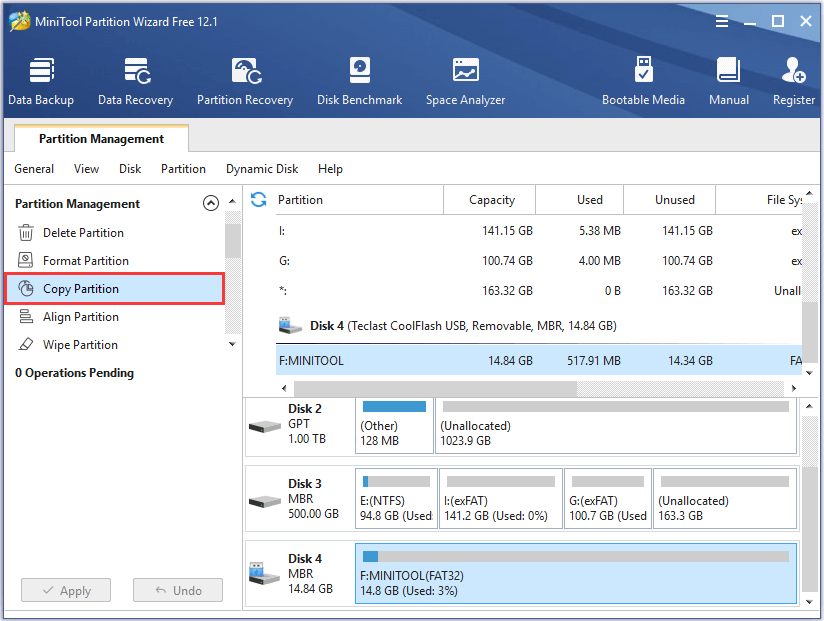Open the Dynamic Disk menu
Image resolution: width=824 pixels, height=621 pixels.
pyautogui.click(x=262, y=169)
